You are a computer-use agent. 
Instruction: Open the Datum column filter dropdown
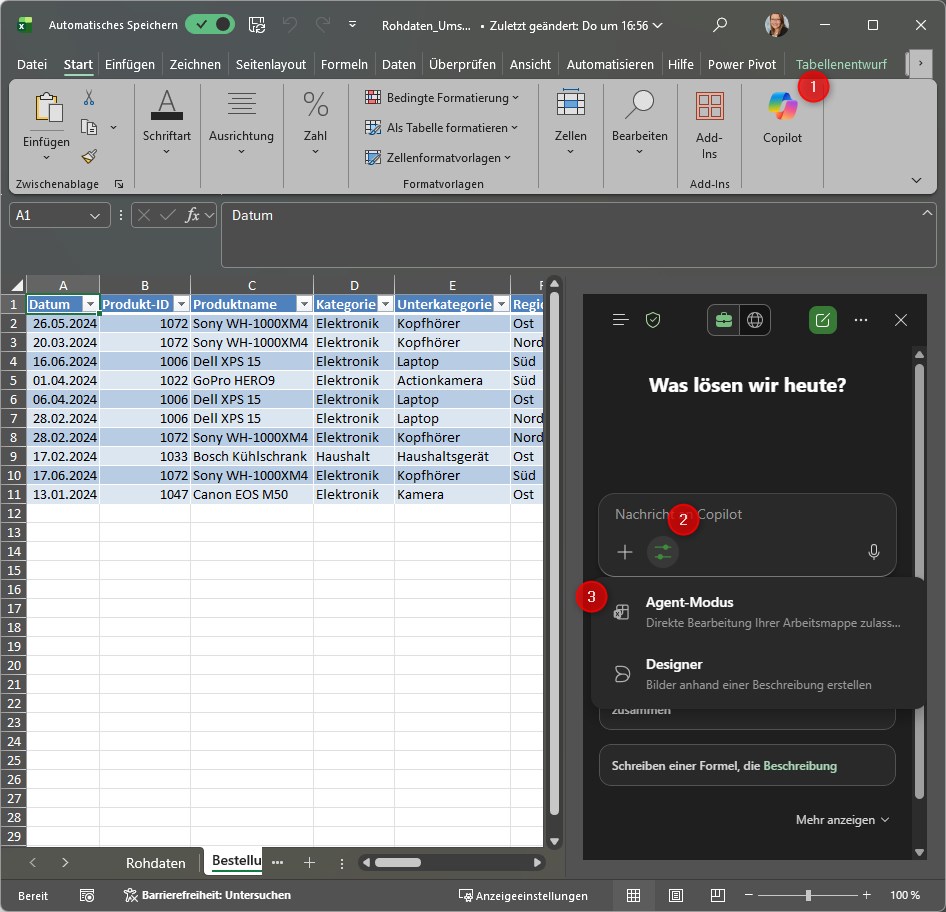tap(89, 304)
